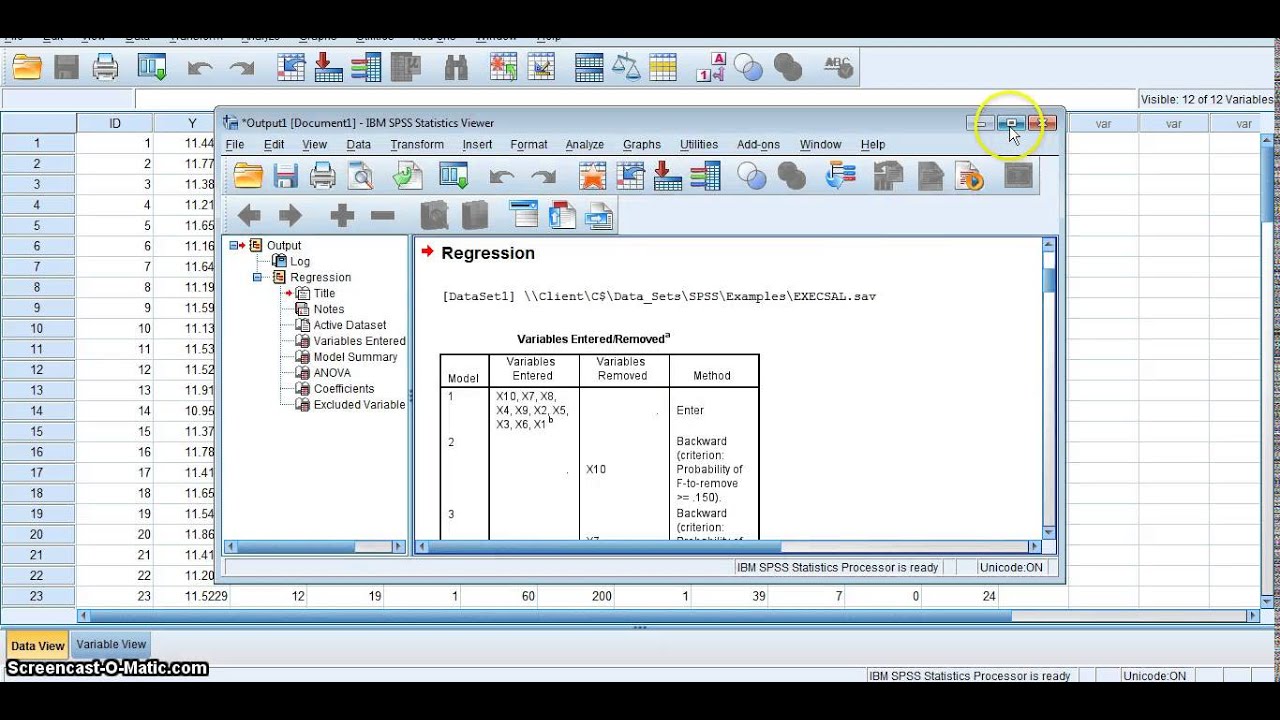Value Labels icon in Data Editor toolbar

[x=711, y=67]
